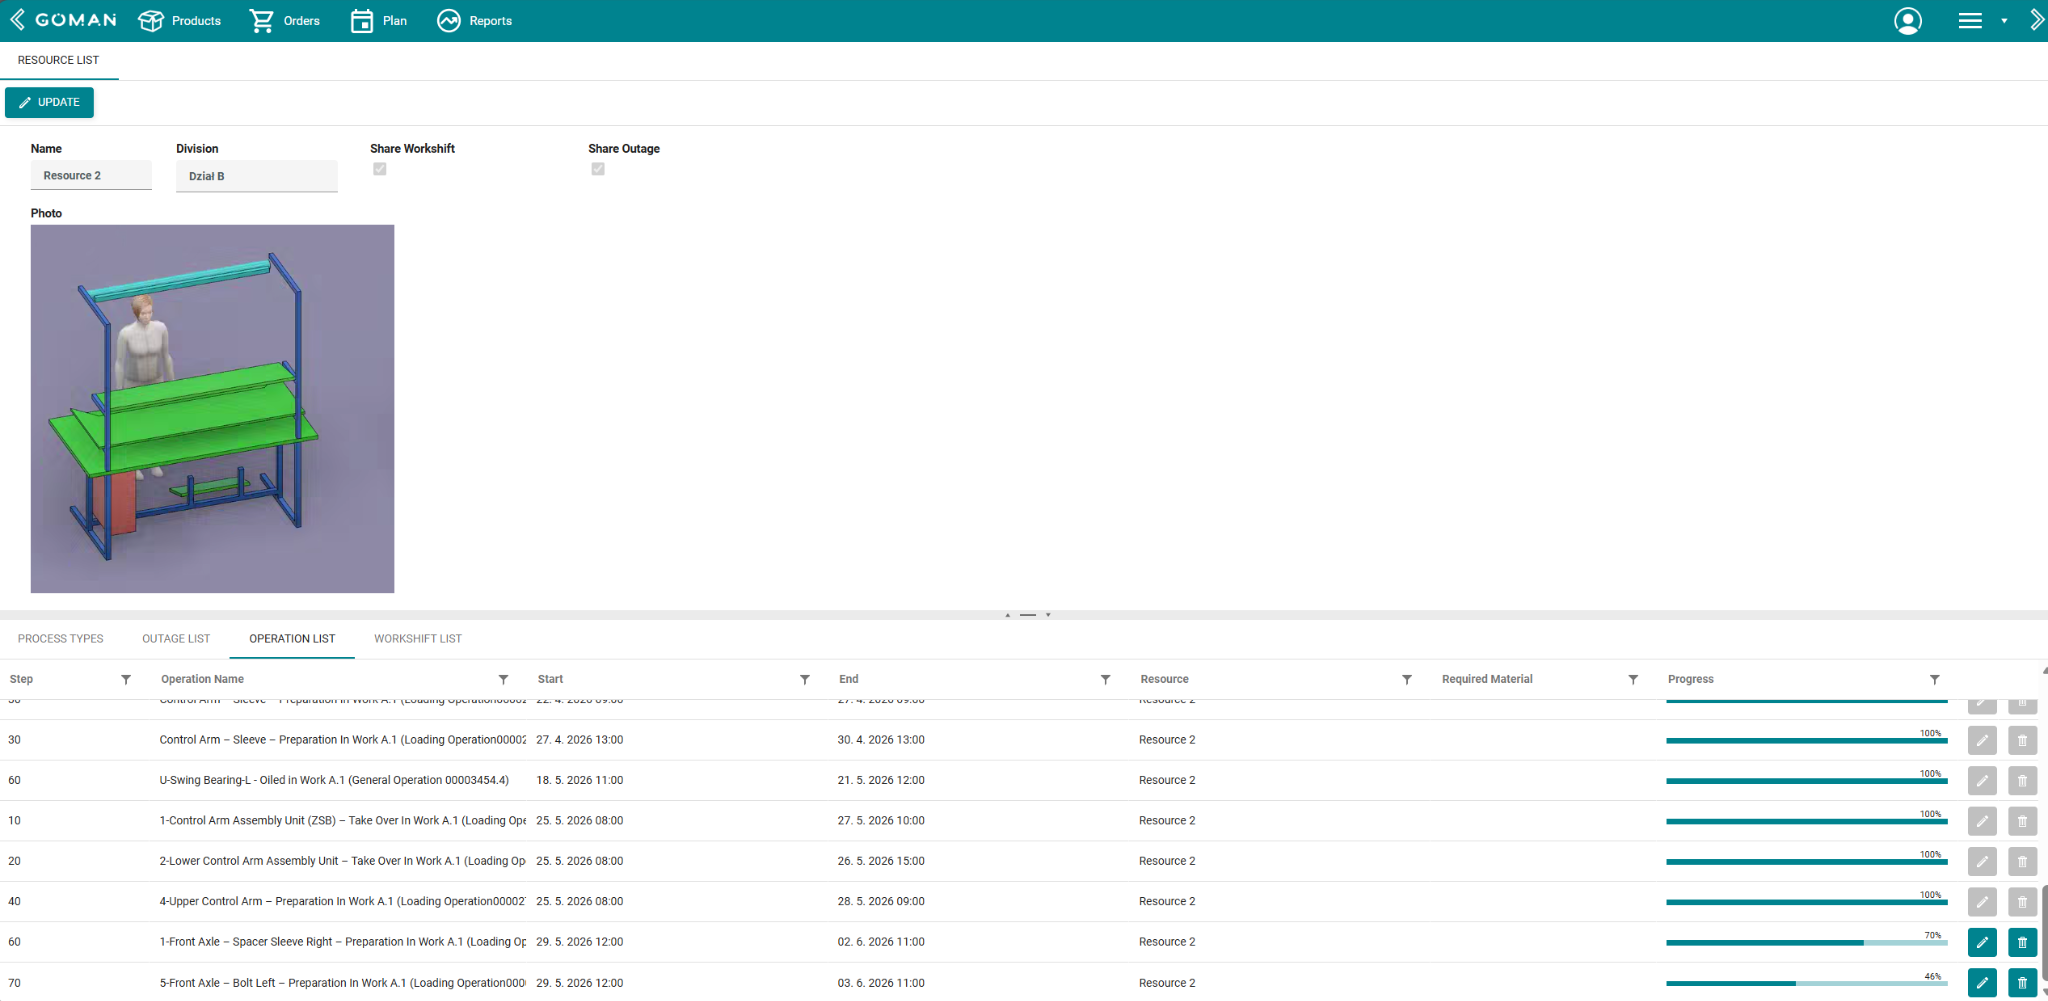Toggle the Share Outage checkbox
Screen dimensions: 2048x1001
click(598, 169)
